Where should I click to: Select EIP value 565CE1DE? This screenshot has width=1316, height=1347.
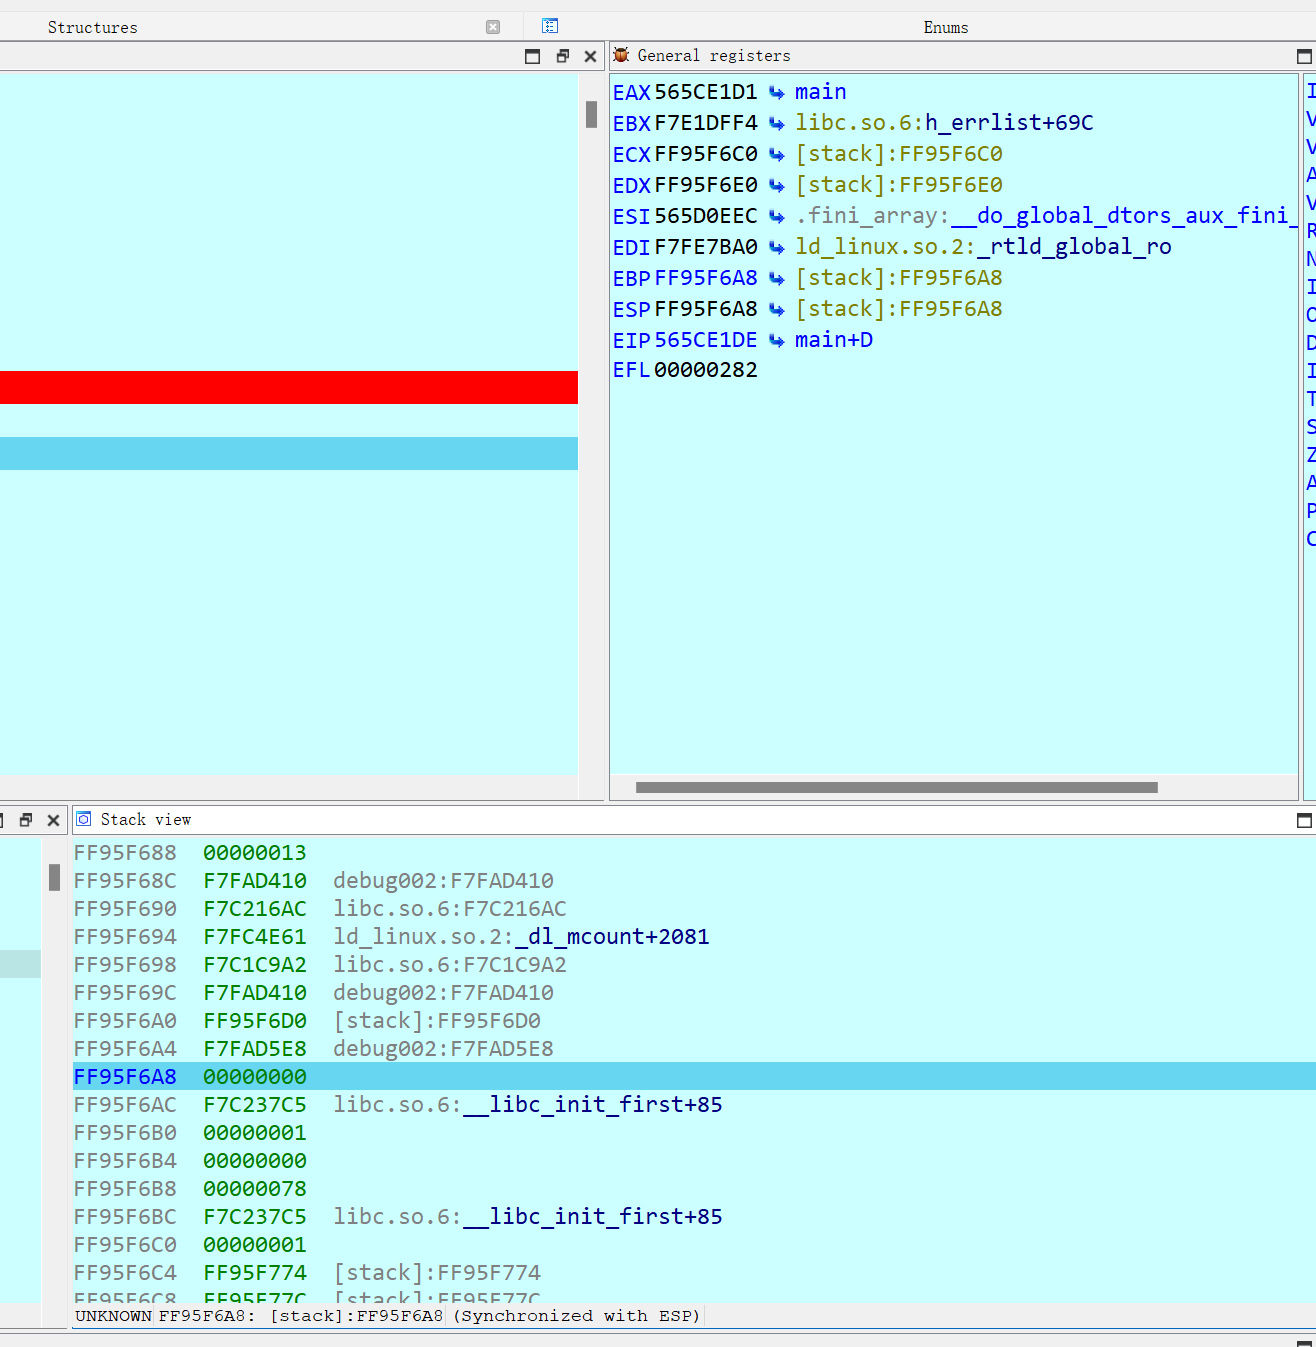click(706, 340)
